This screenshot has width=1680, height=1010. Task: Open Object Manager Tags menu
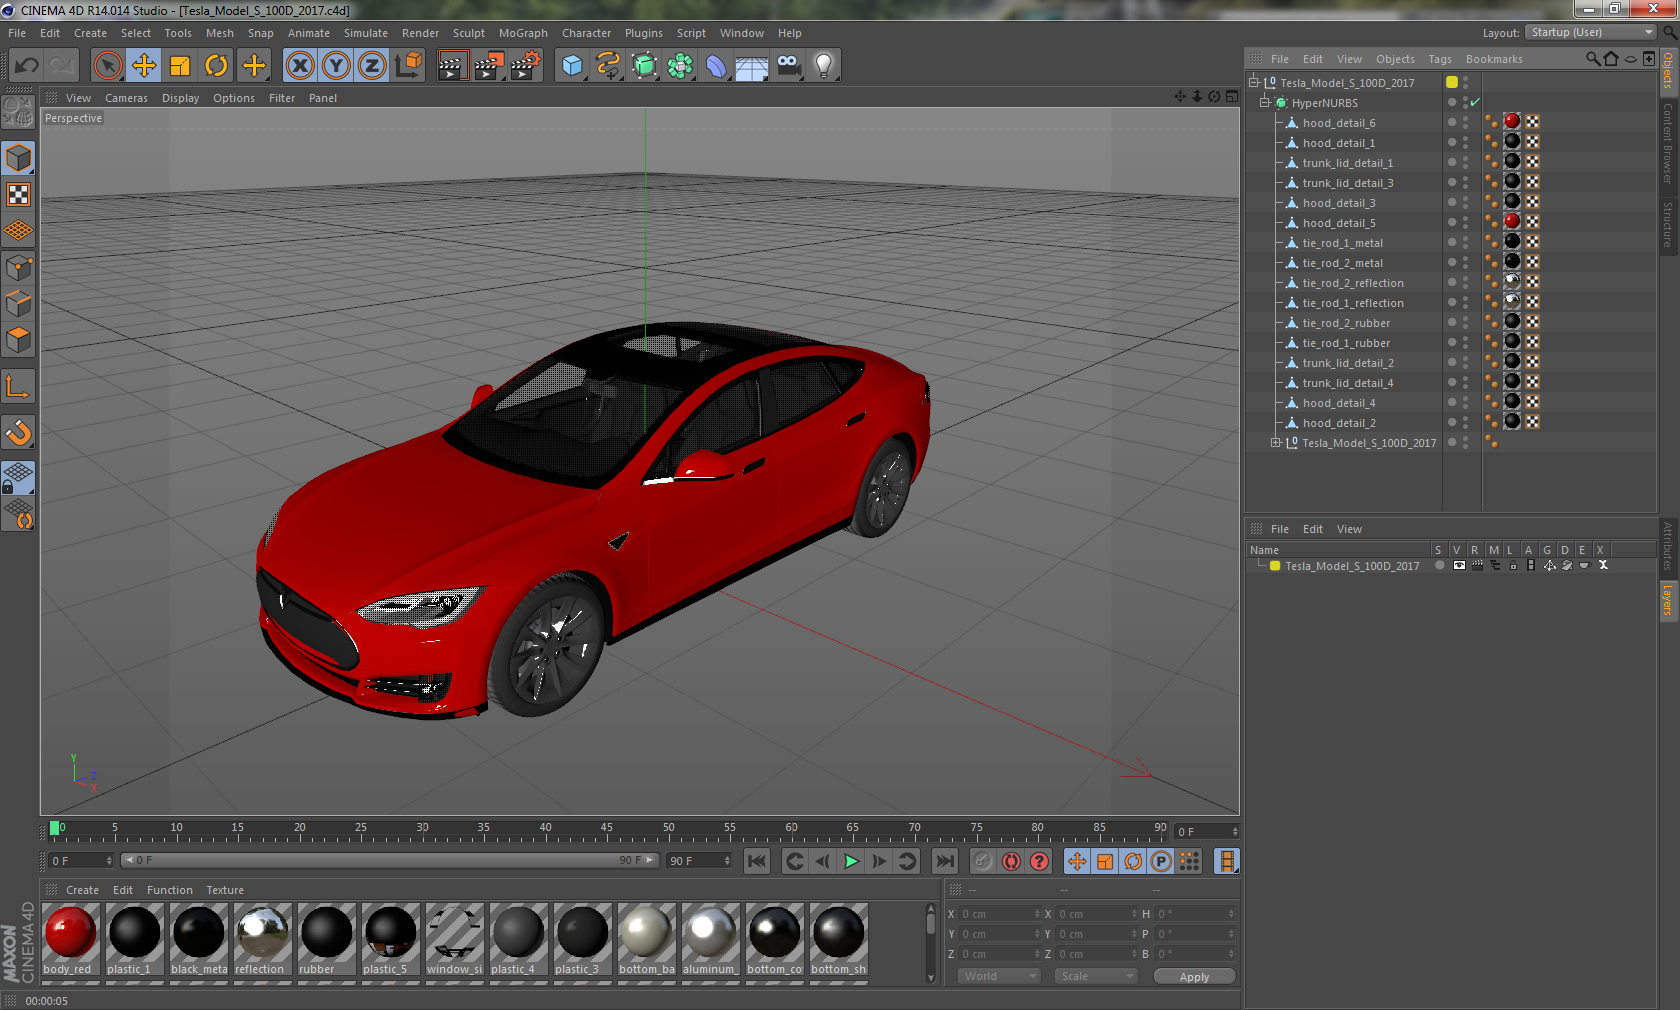coord(1440,59)
